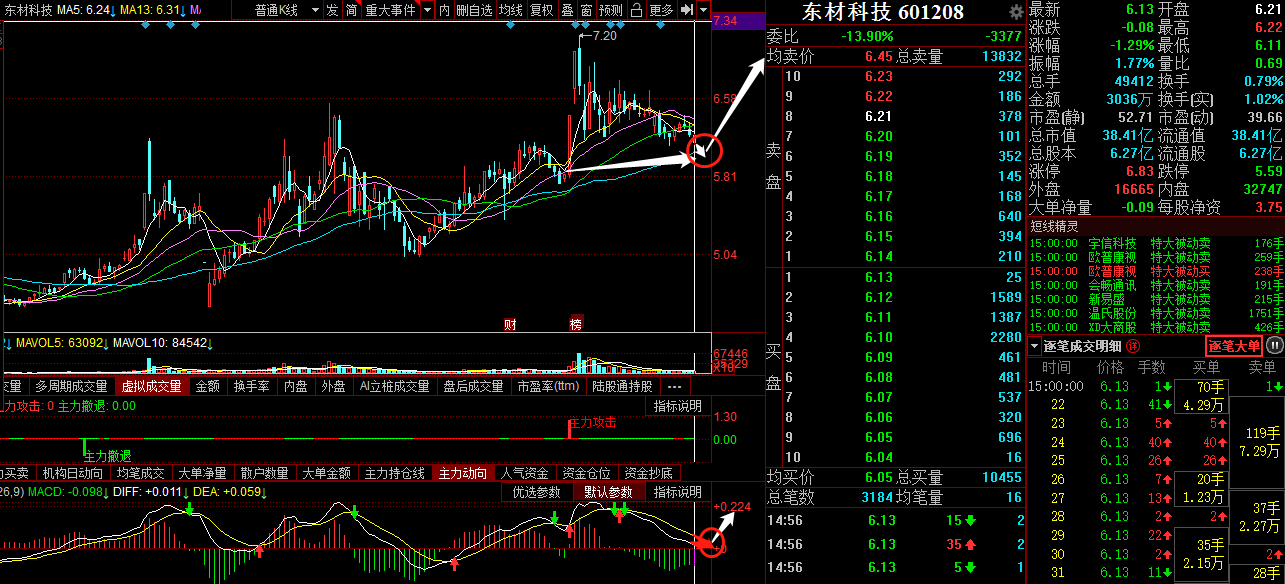Open the settings gear beside stock code 601208

pos(1016,12)
